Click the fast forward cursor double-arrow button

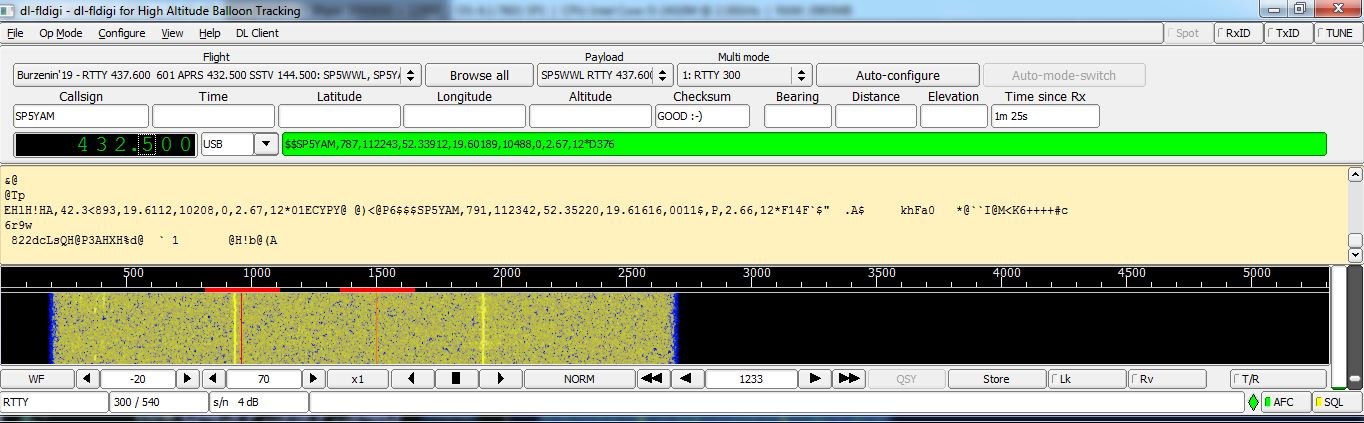849,379
